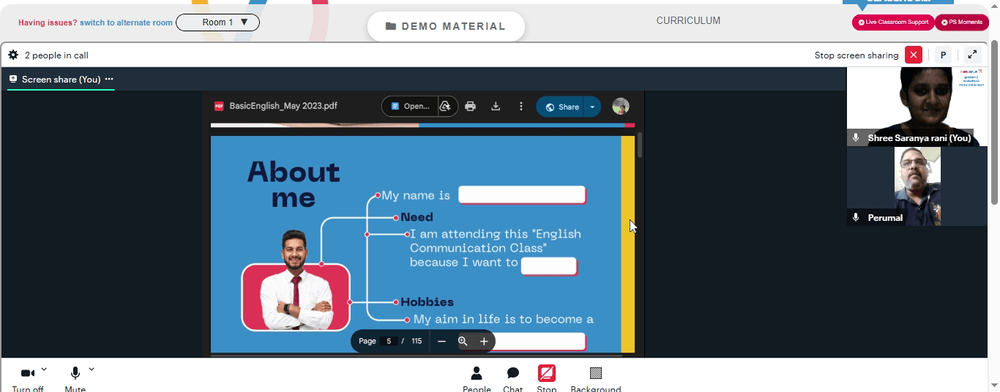The height and width of the screenshot is (392, 1000).
Task: Open Google account profile avatar
Action: click(621, 106)
